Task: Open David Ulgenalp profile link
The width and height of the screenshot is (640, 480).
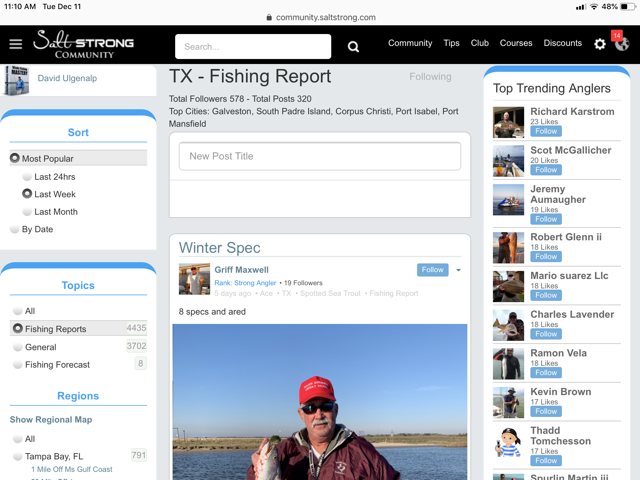Action: (x=67, y=78)
